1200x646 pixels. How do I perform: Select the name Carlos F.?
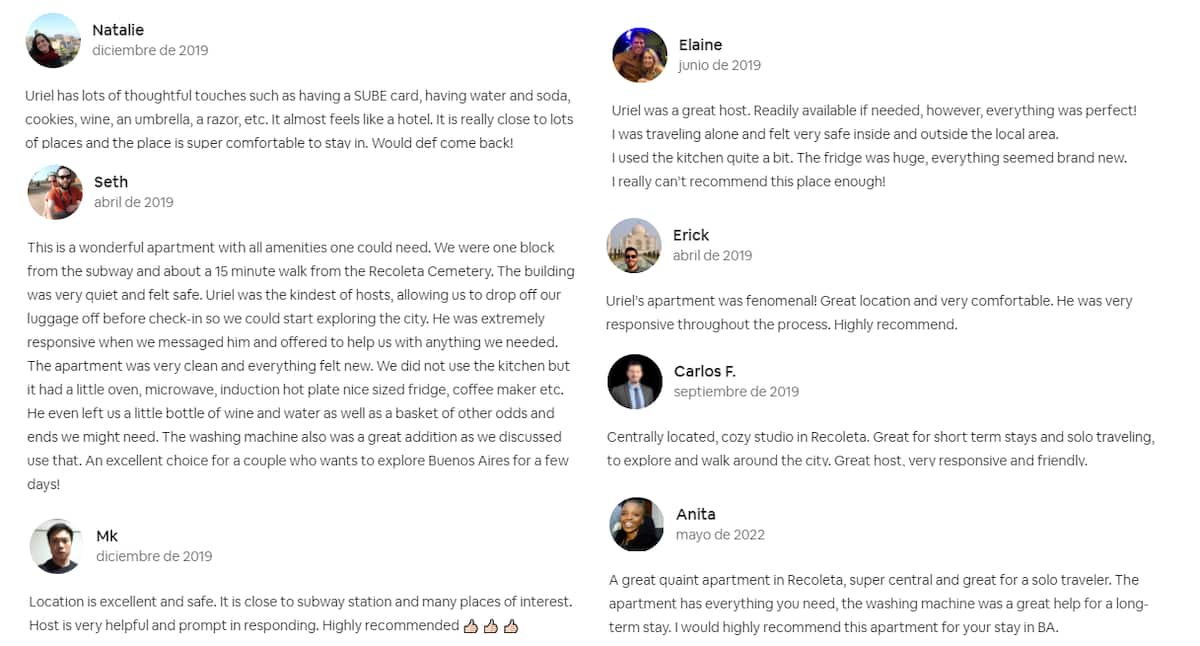[705, 372]
